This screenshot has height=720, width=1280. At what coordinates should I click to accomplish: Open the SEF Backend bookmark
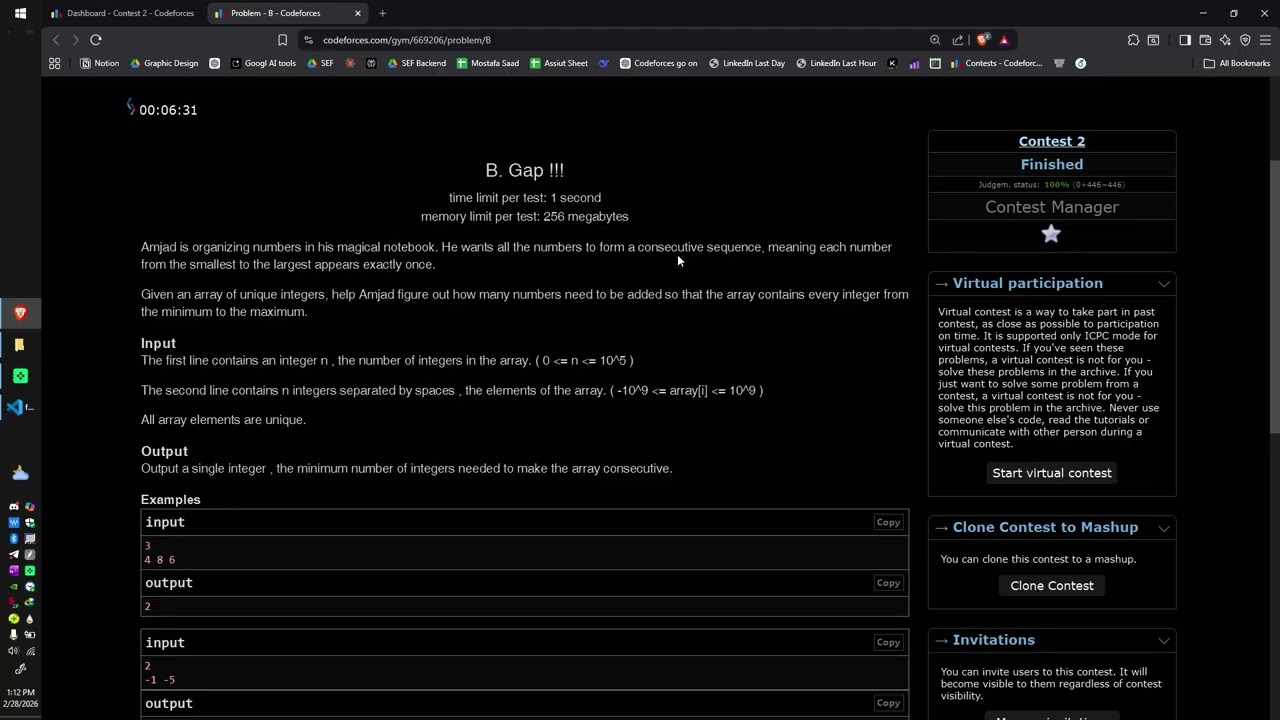point(416,63)
